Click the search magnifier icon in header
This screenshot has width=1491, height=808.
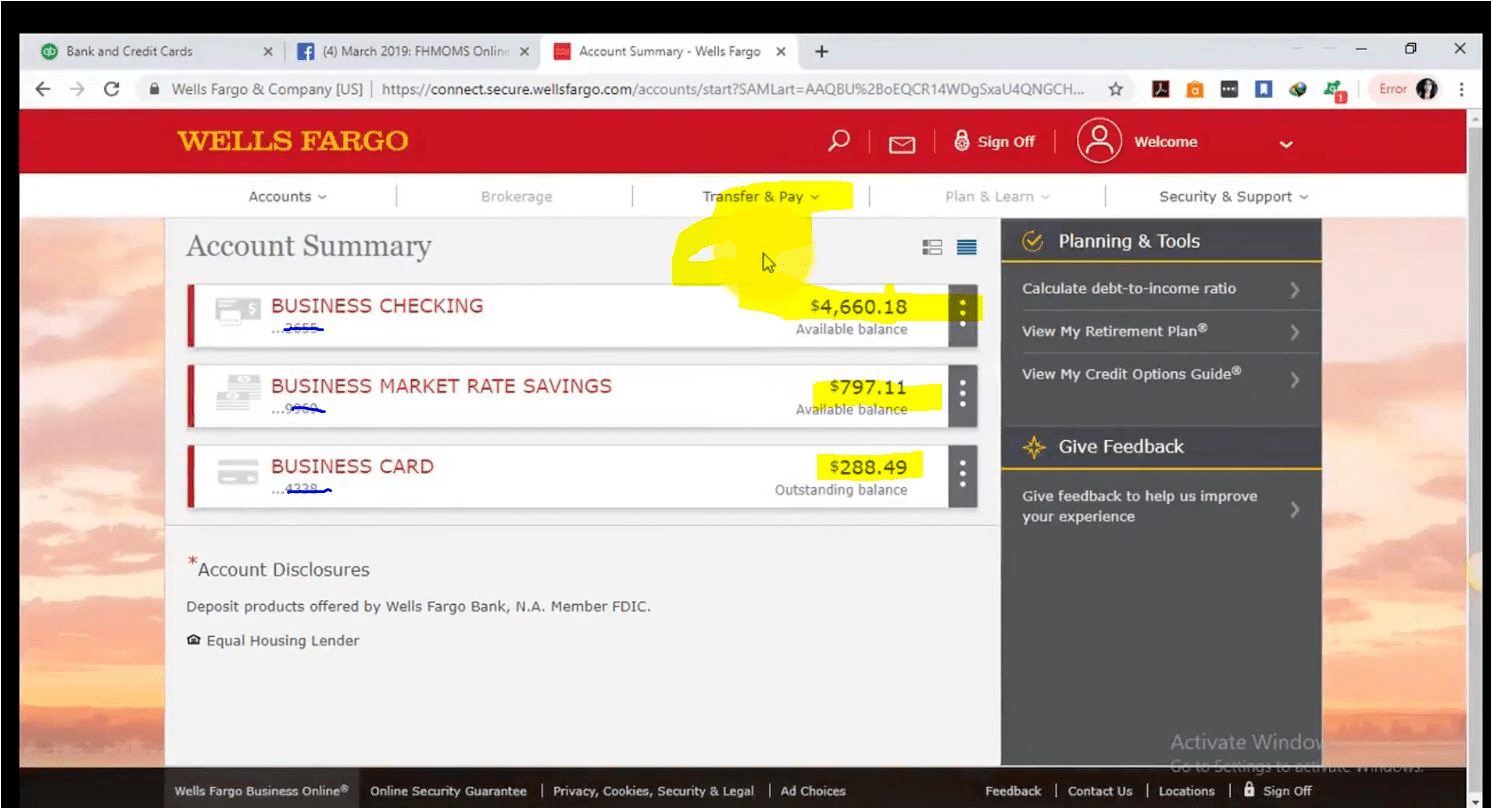pos(839,141)
